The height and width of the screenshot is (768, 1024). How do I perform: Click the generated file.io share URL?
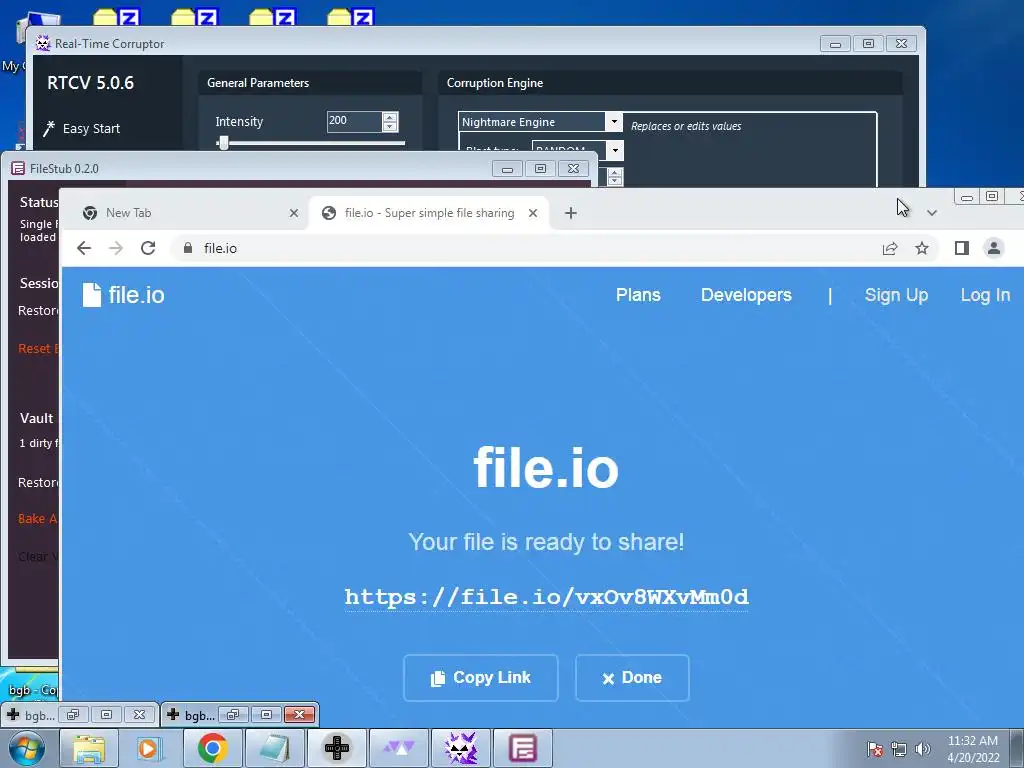547,597
